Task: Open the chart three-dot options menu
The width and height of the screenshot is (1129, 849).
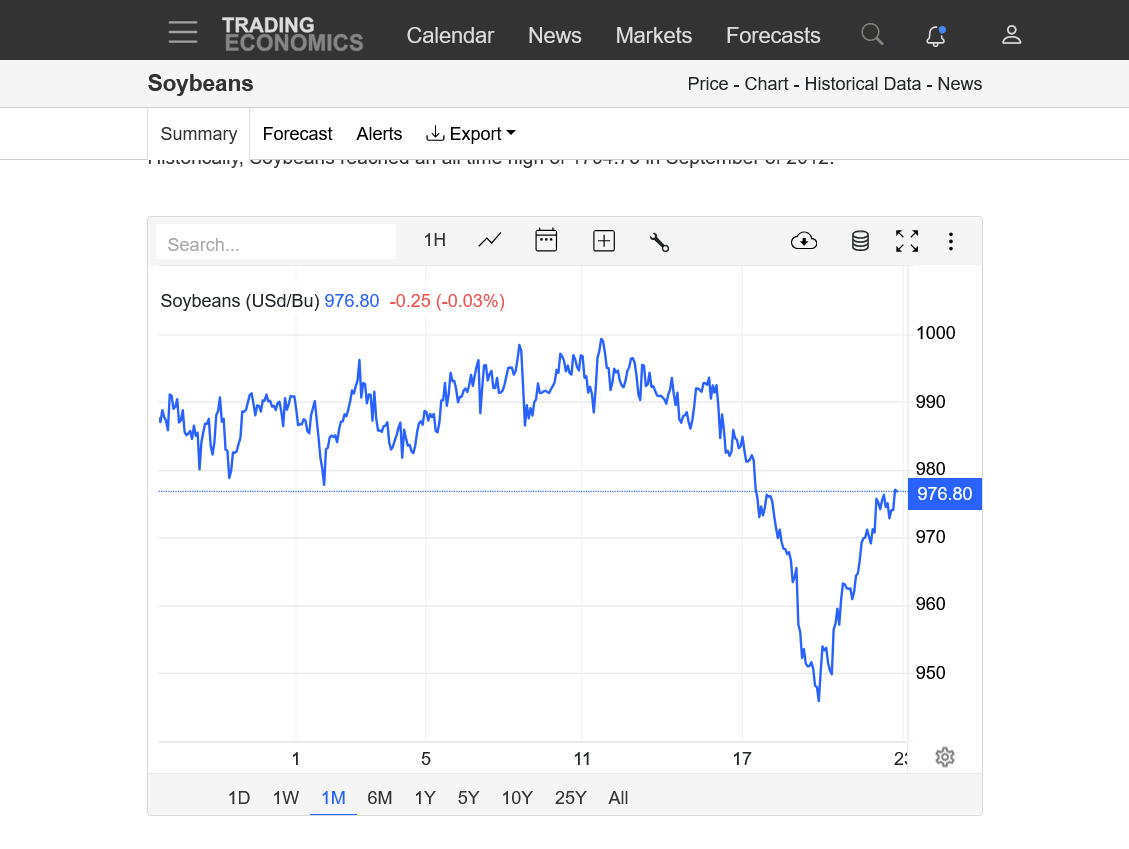Action: pos(951,241)
